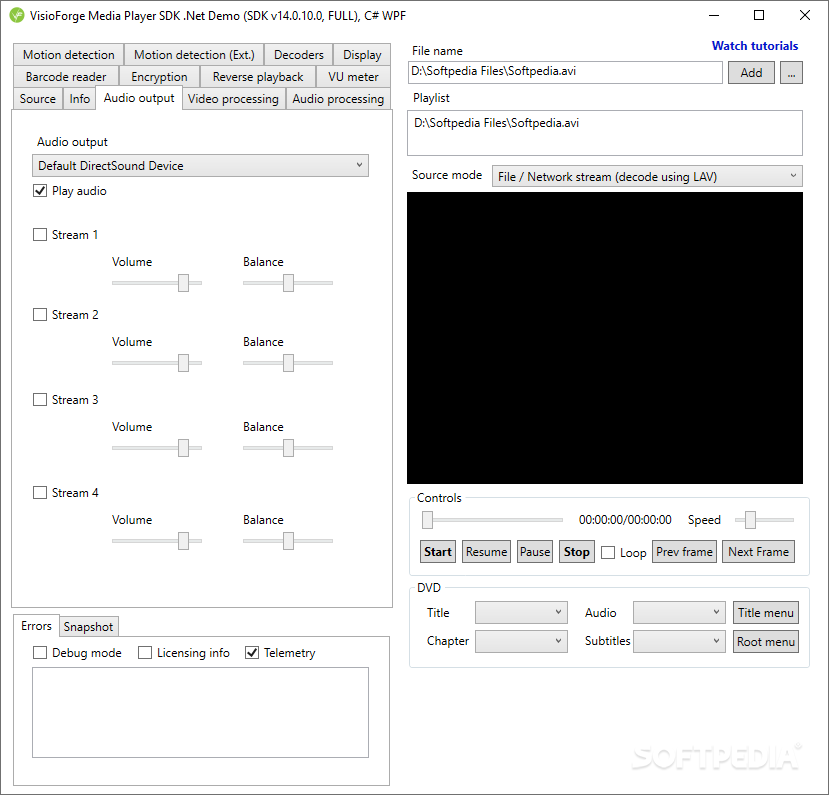The image size is (829, 795).
Task: Click the Stream 4 Volume slider
Action: [x=157, y=541]
